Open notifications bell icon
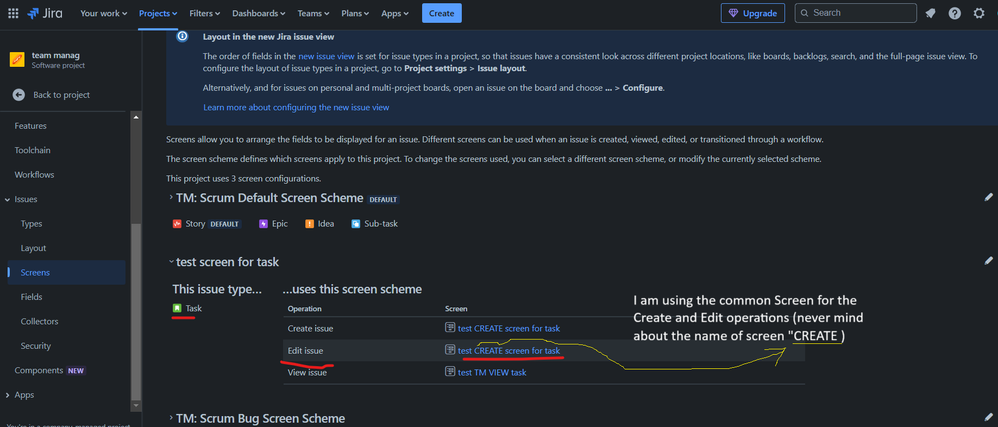Viewport: 998px width, 427px height. [x=930, y=13]
